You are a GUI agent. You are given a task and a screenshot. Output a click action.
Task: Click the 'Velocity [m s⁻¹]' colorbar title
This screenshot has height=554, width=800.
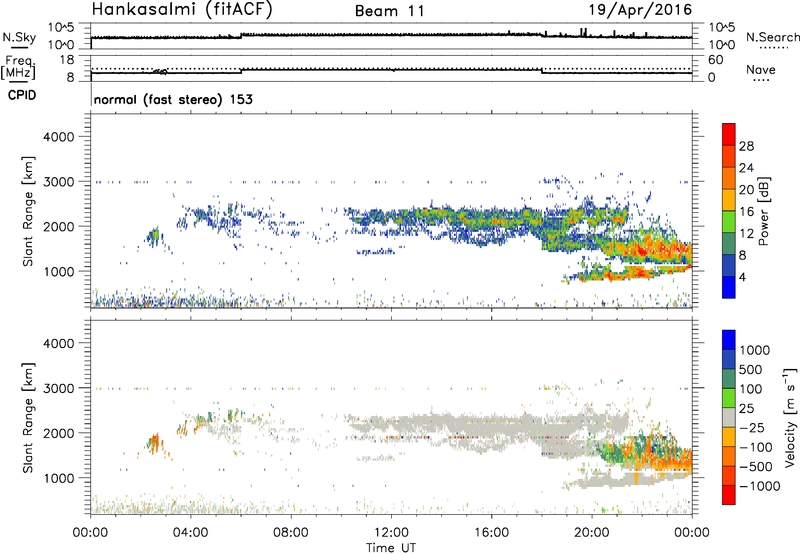[x=790, y=417]
